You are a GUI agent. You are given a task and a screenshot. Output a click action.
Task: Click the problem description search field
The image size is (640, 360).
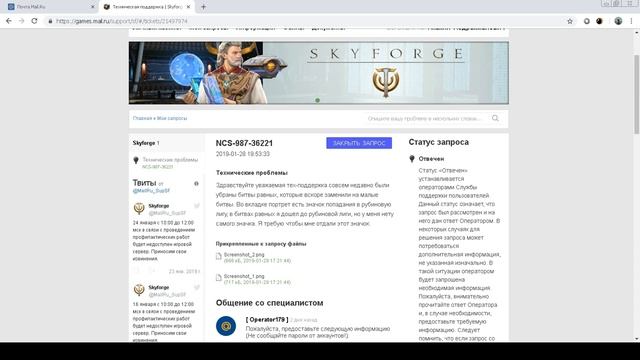(x=426, y=118)
